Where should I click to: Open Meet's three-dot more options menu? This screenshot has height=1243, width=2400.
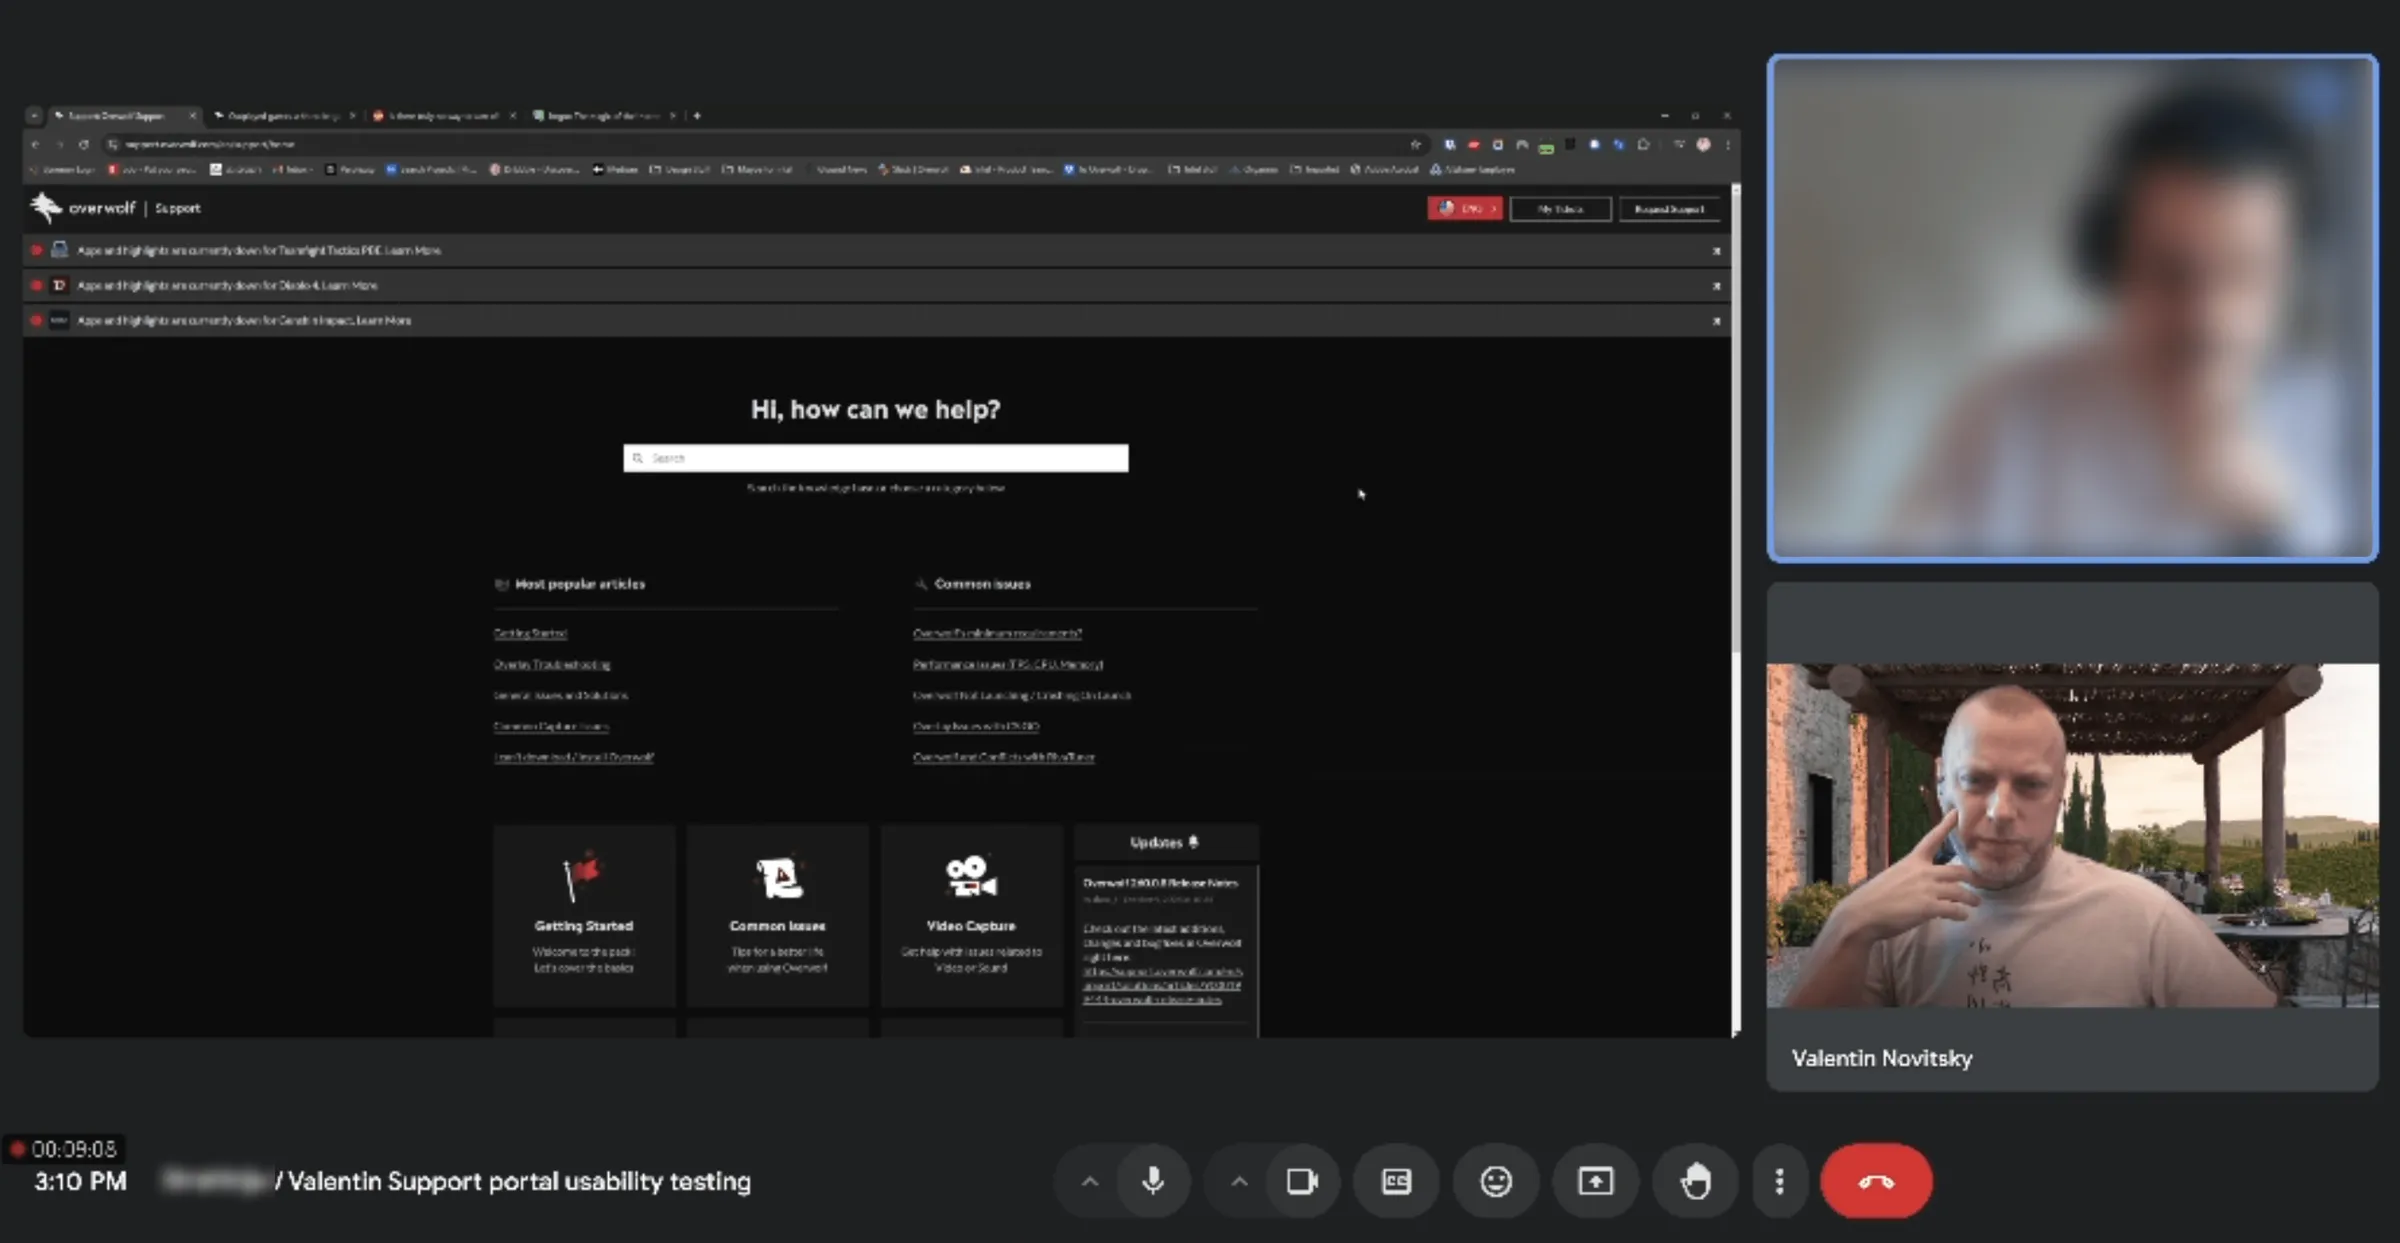(1779, 1181)
